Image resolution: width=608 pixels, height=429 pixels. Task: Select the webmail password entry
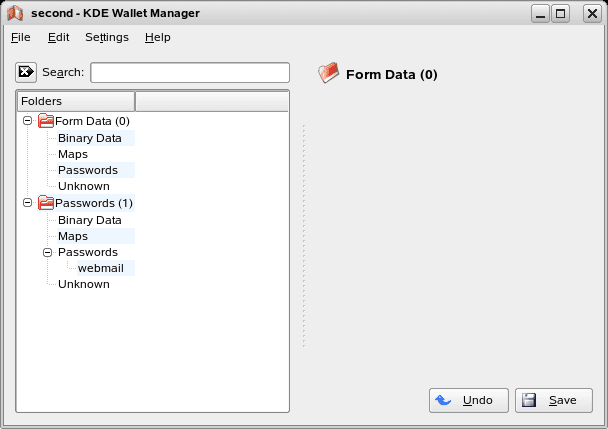point(98,268)
